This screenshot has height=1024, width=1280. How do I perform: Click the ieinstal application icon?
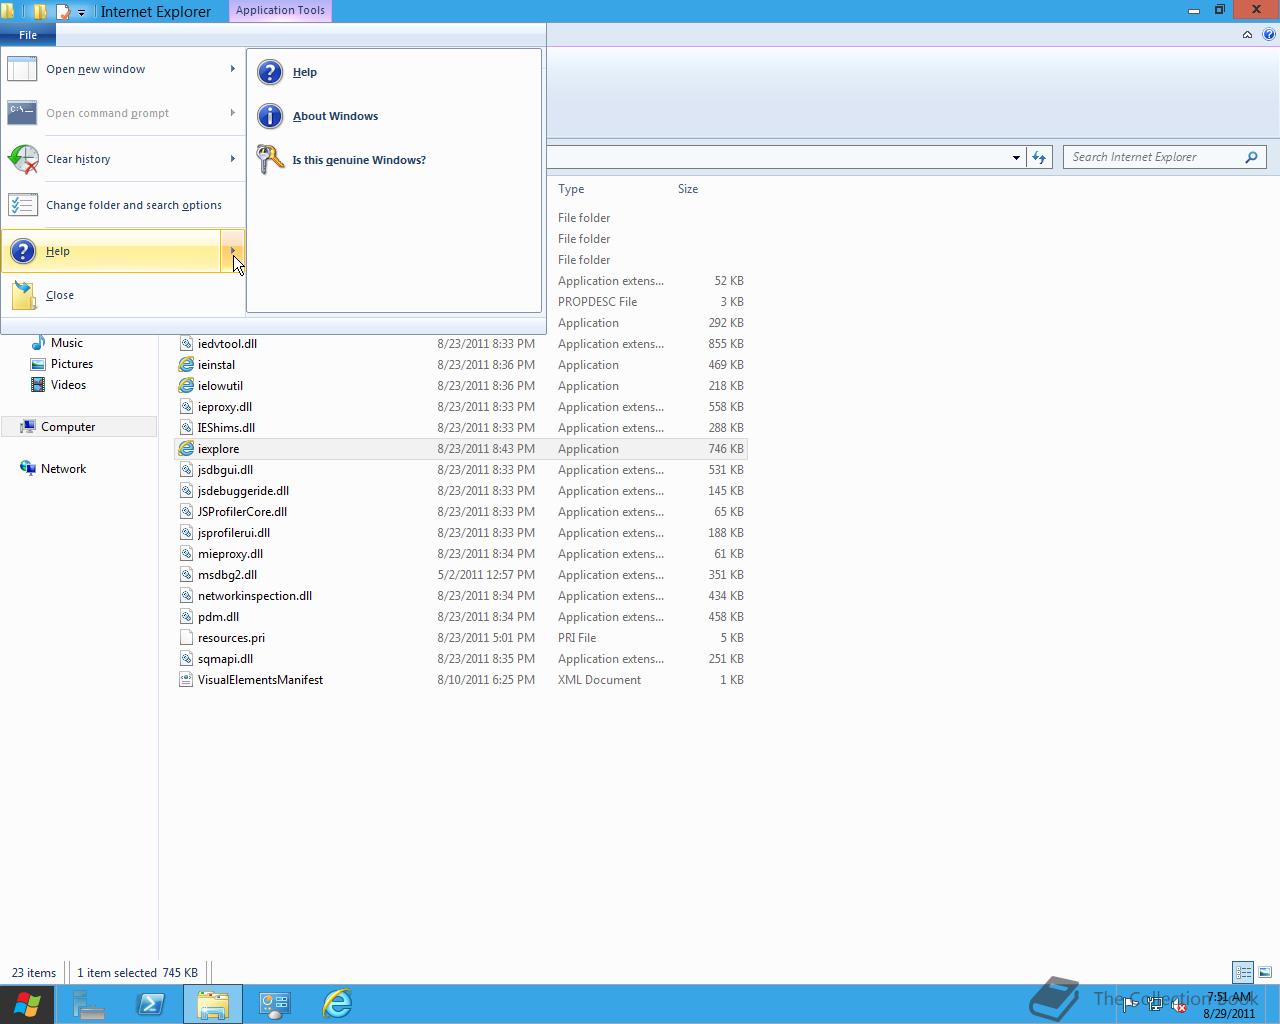[186, 365]
